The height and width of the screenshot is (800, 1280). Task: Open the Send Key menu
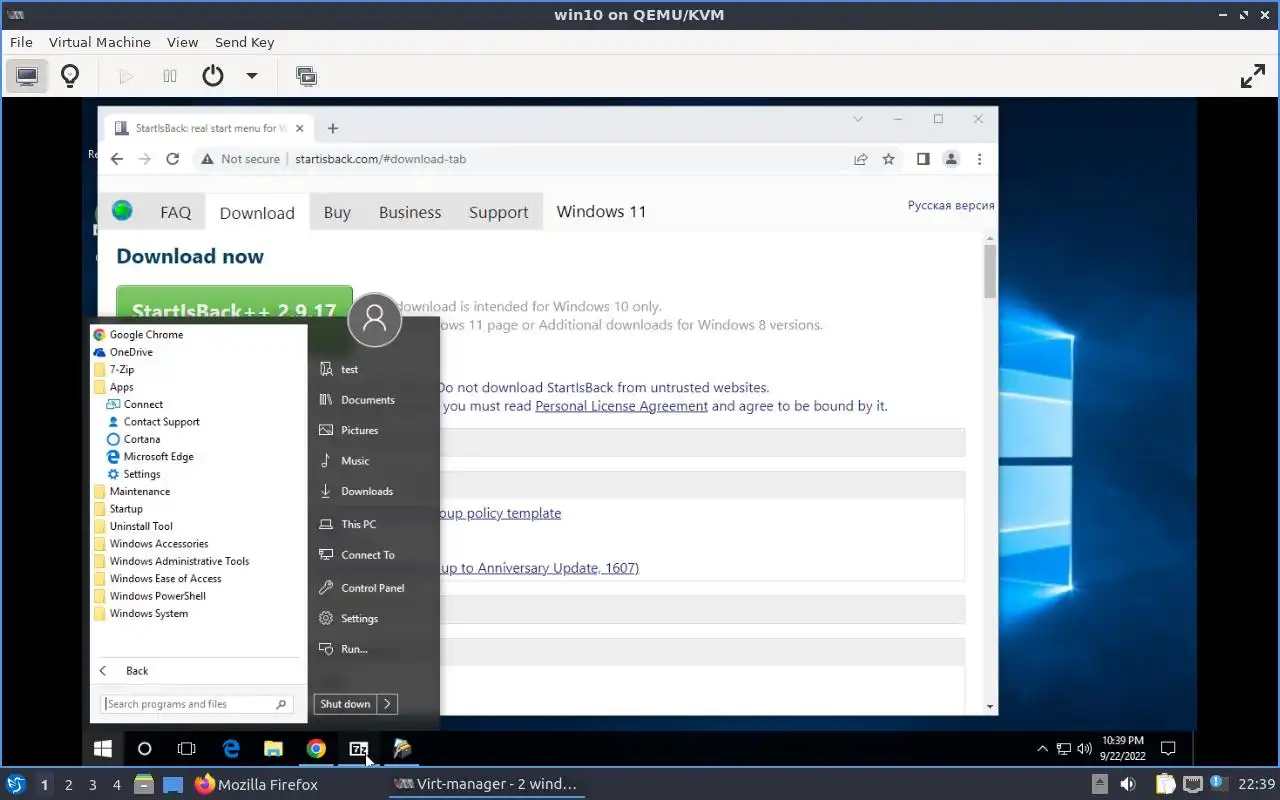[x=244, y=42]
